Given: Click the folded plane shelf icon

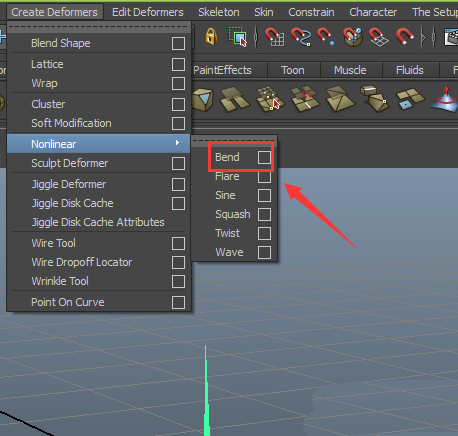Looking at the screenshot, I should coord(340,99).
